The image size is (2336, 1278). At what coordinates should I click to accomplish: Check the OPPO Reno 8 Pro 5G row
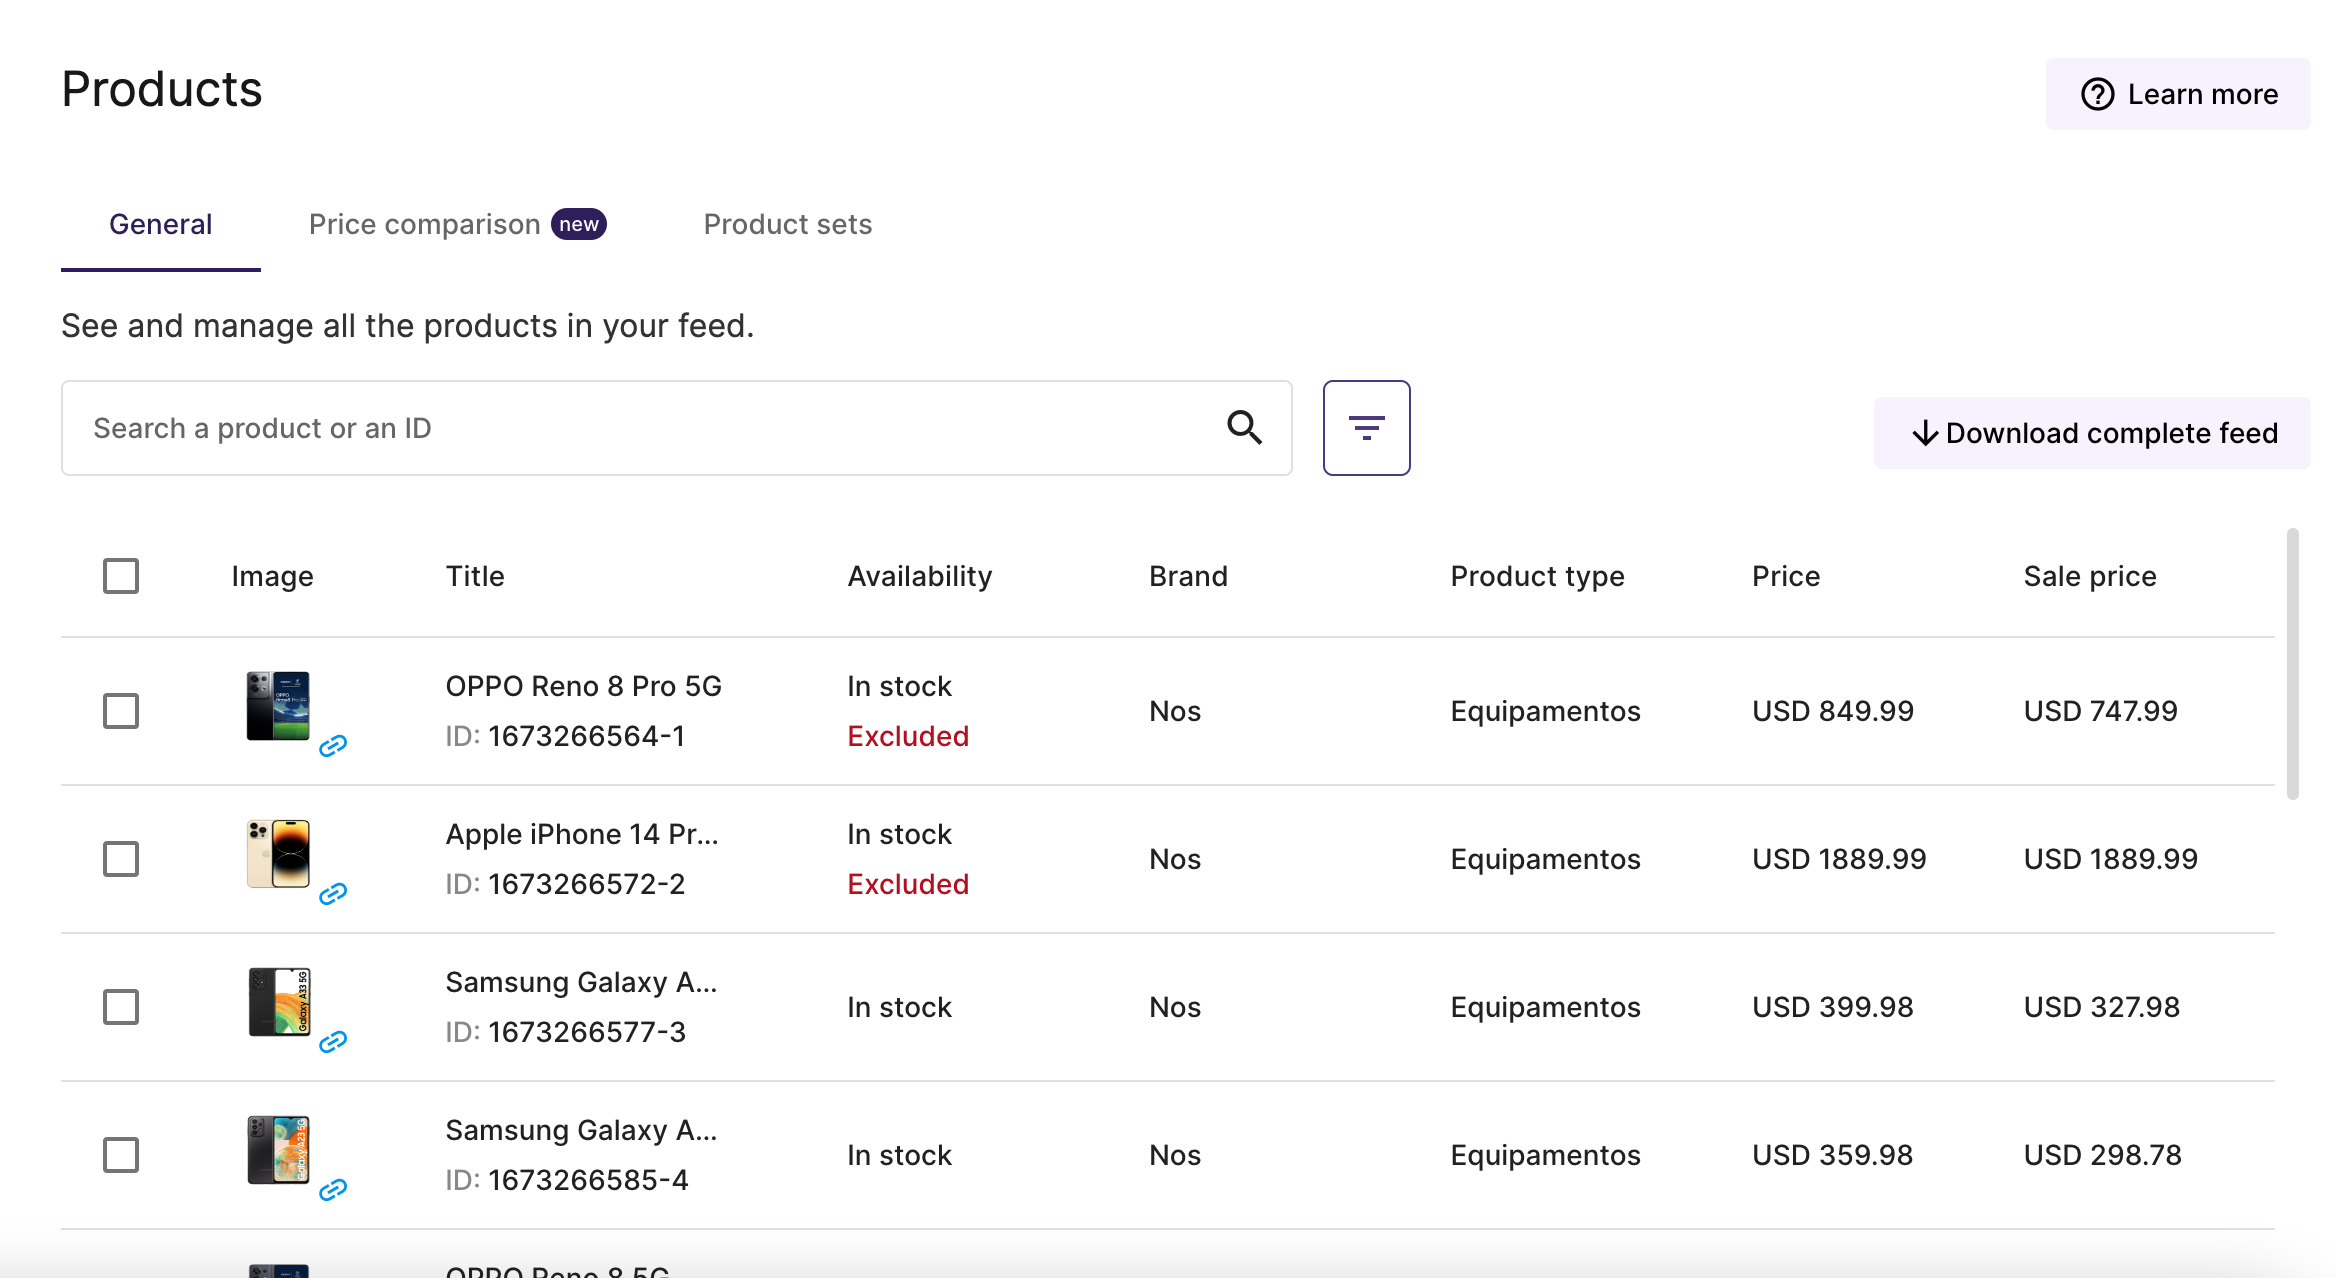(121, 711)
